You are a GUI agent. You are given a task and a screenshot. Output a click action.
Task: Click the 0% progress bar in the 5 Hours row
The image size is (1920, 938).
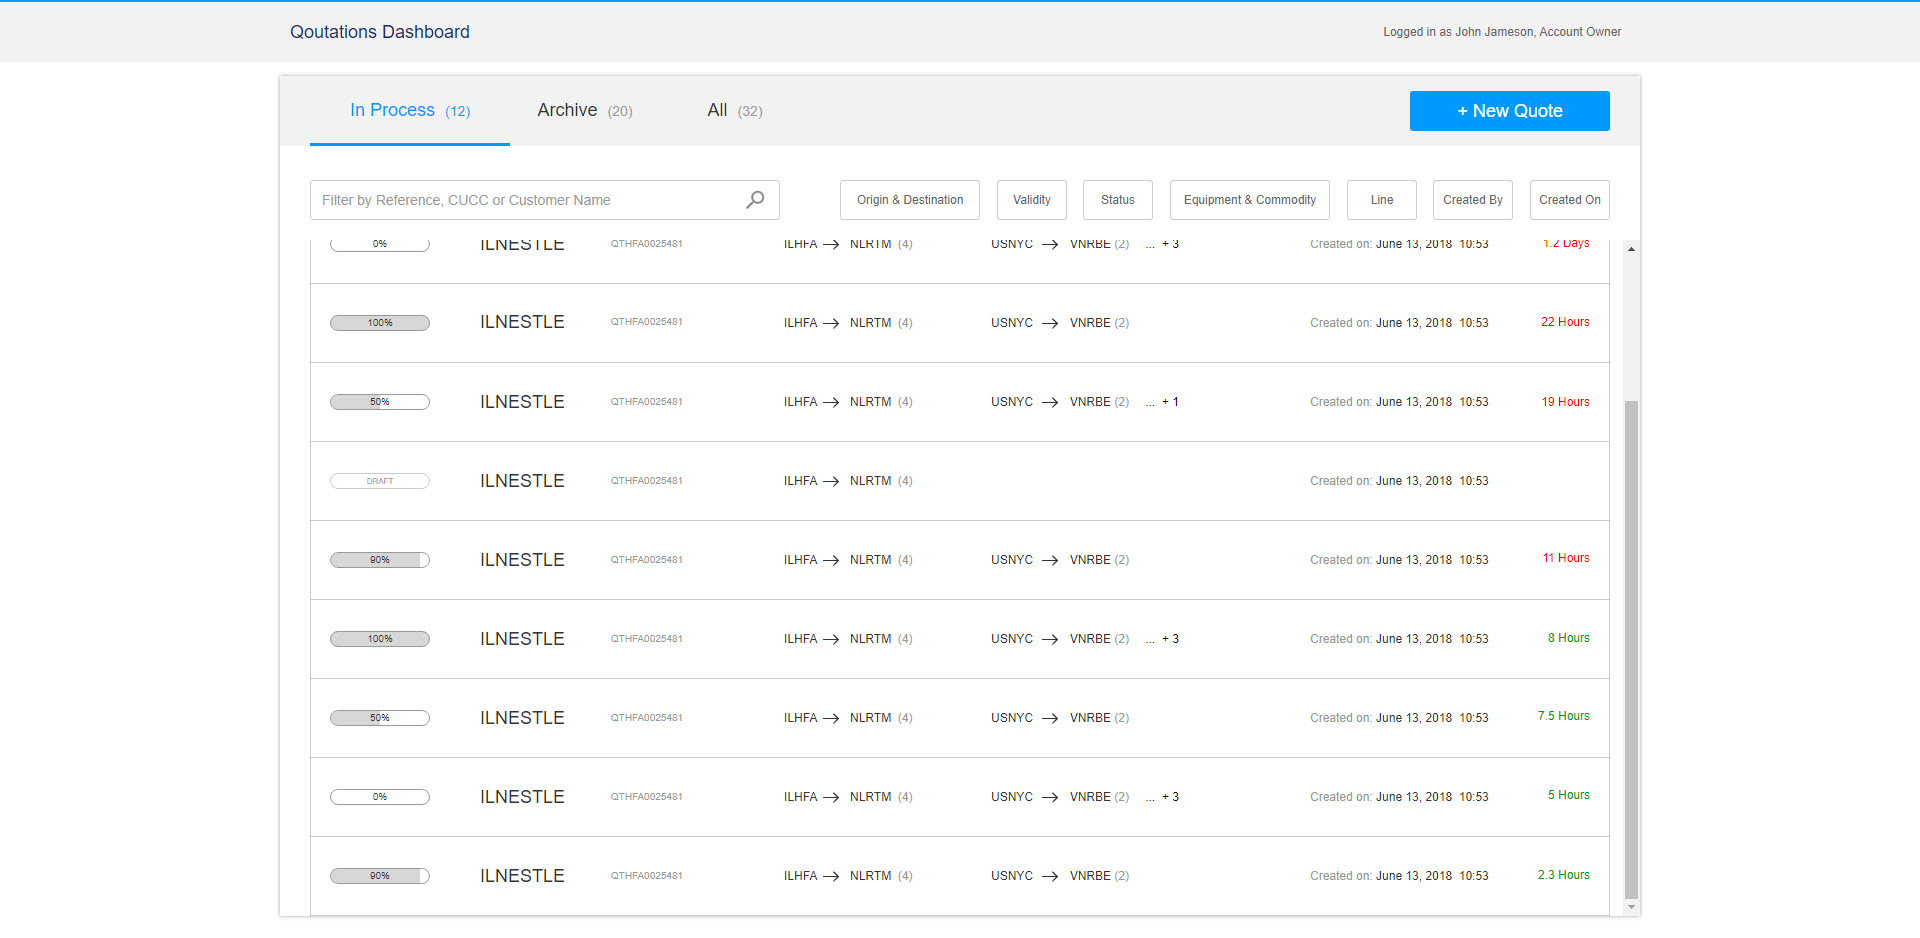tap(380, 797)
